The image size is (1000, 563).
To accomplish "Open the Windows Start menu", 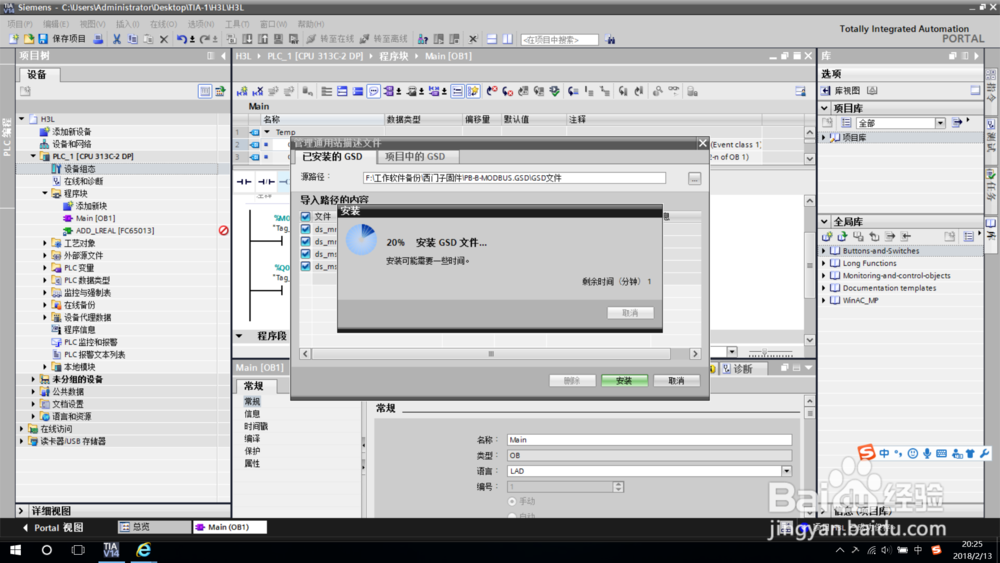I will point(15,550).
